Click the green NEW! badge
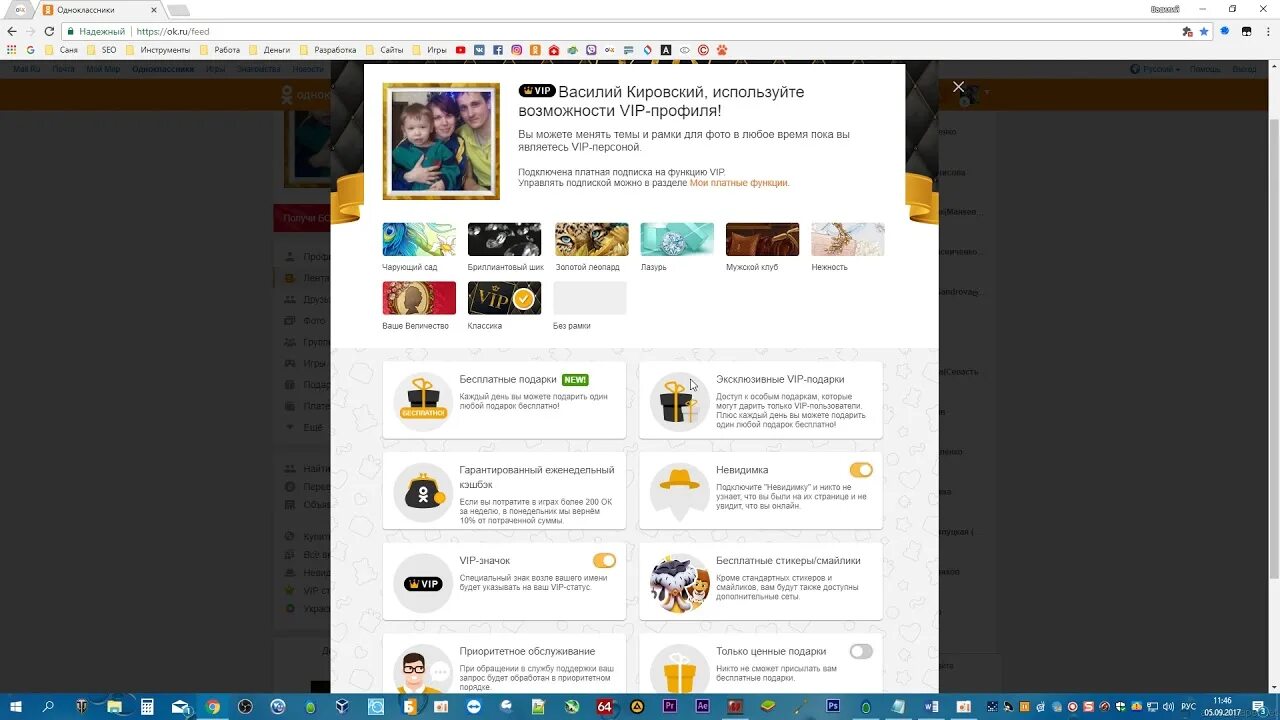Screen dimensions: 1280x720 coord(575,380)
